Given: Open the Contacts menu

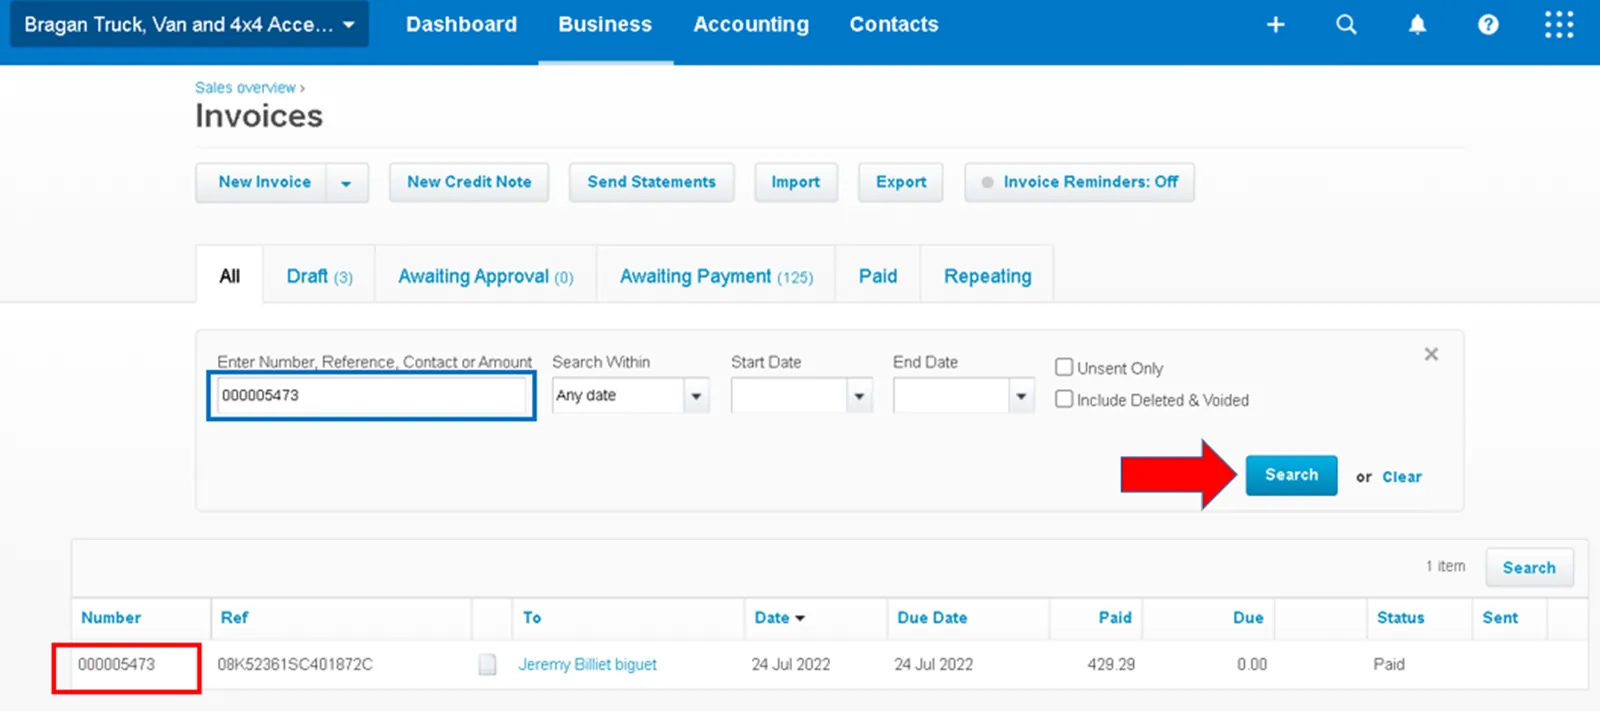Looking at the screenshot, I should coord(894,24).
